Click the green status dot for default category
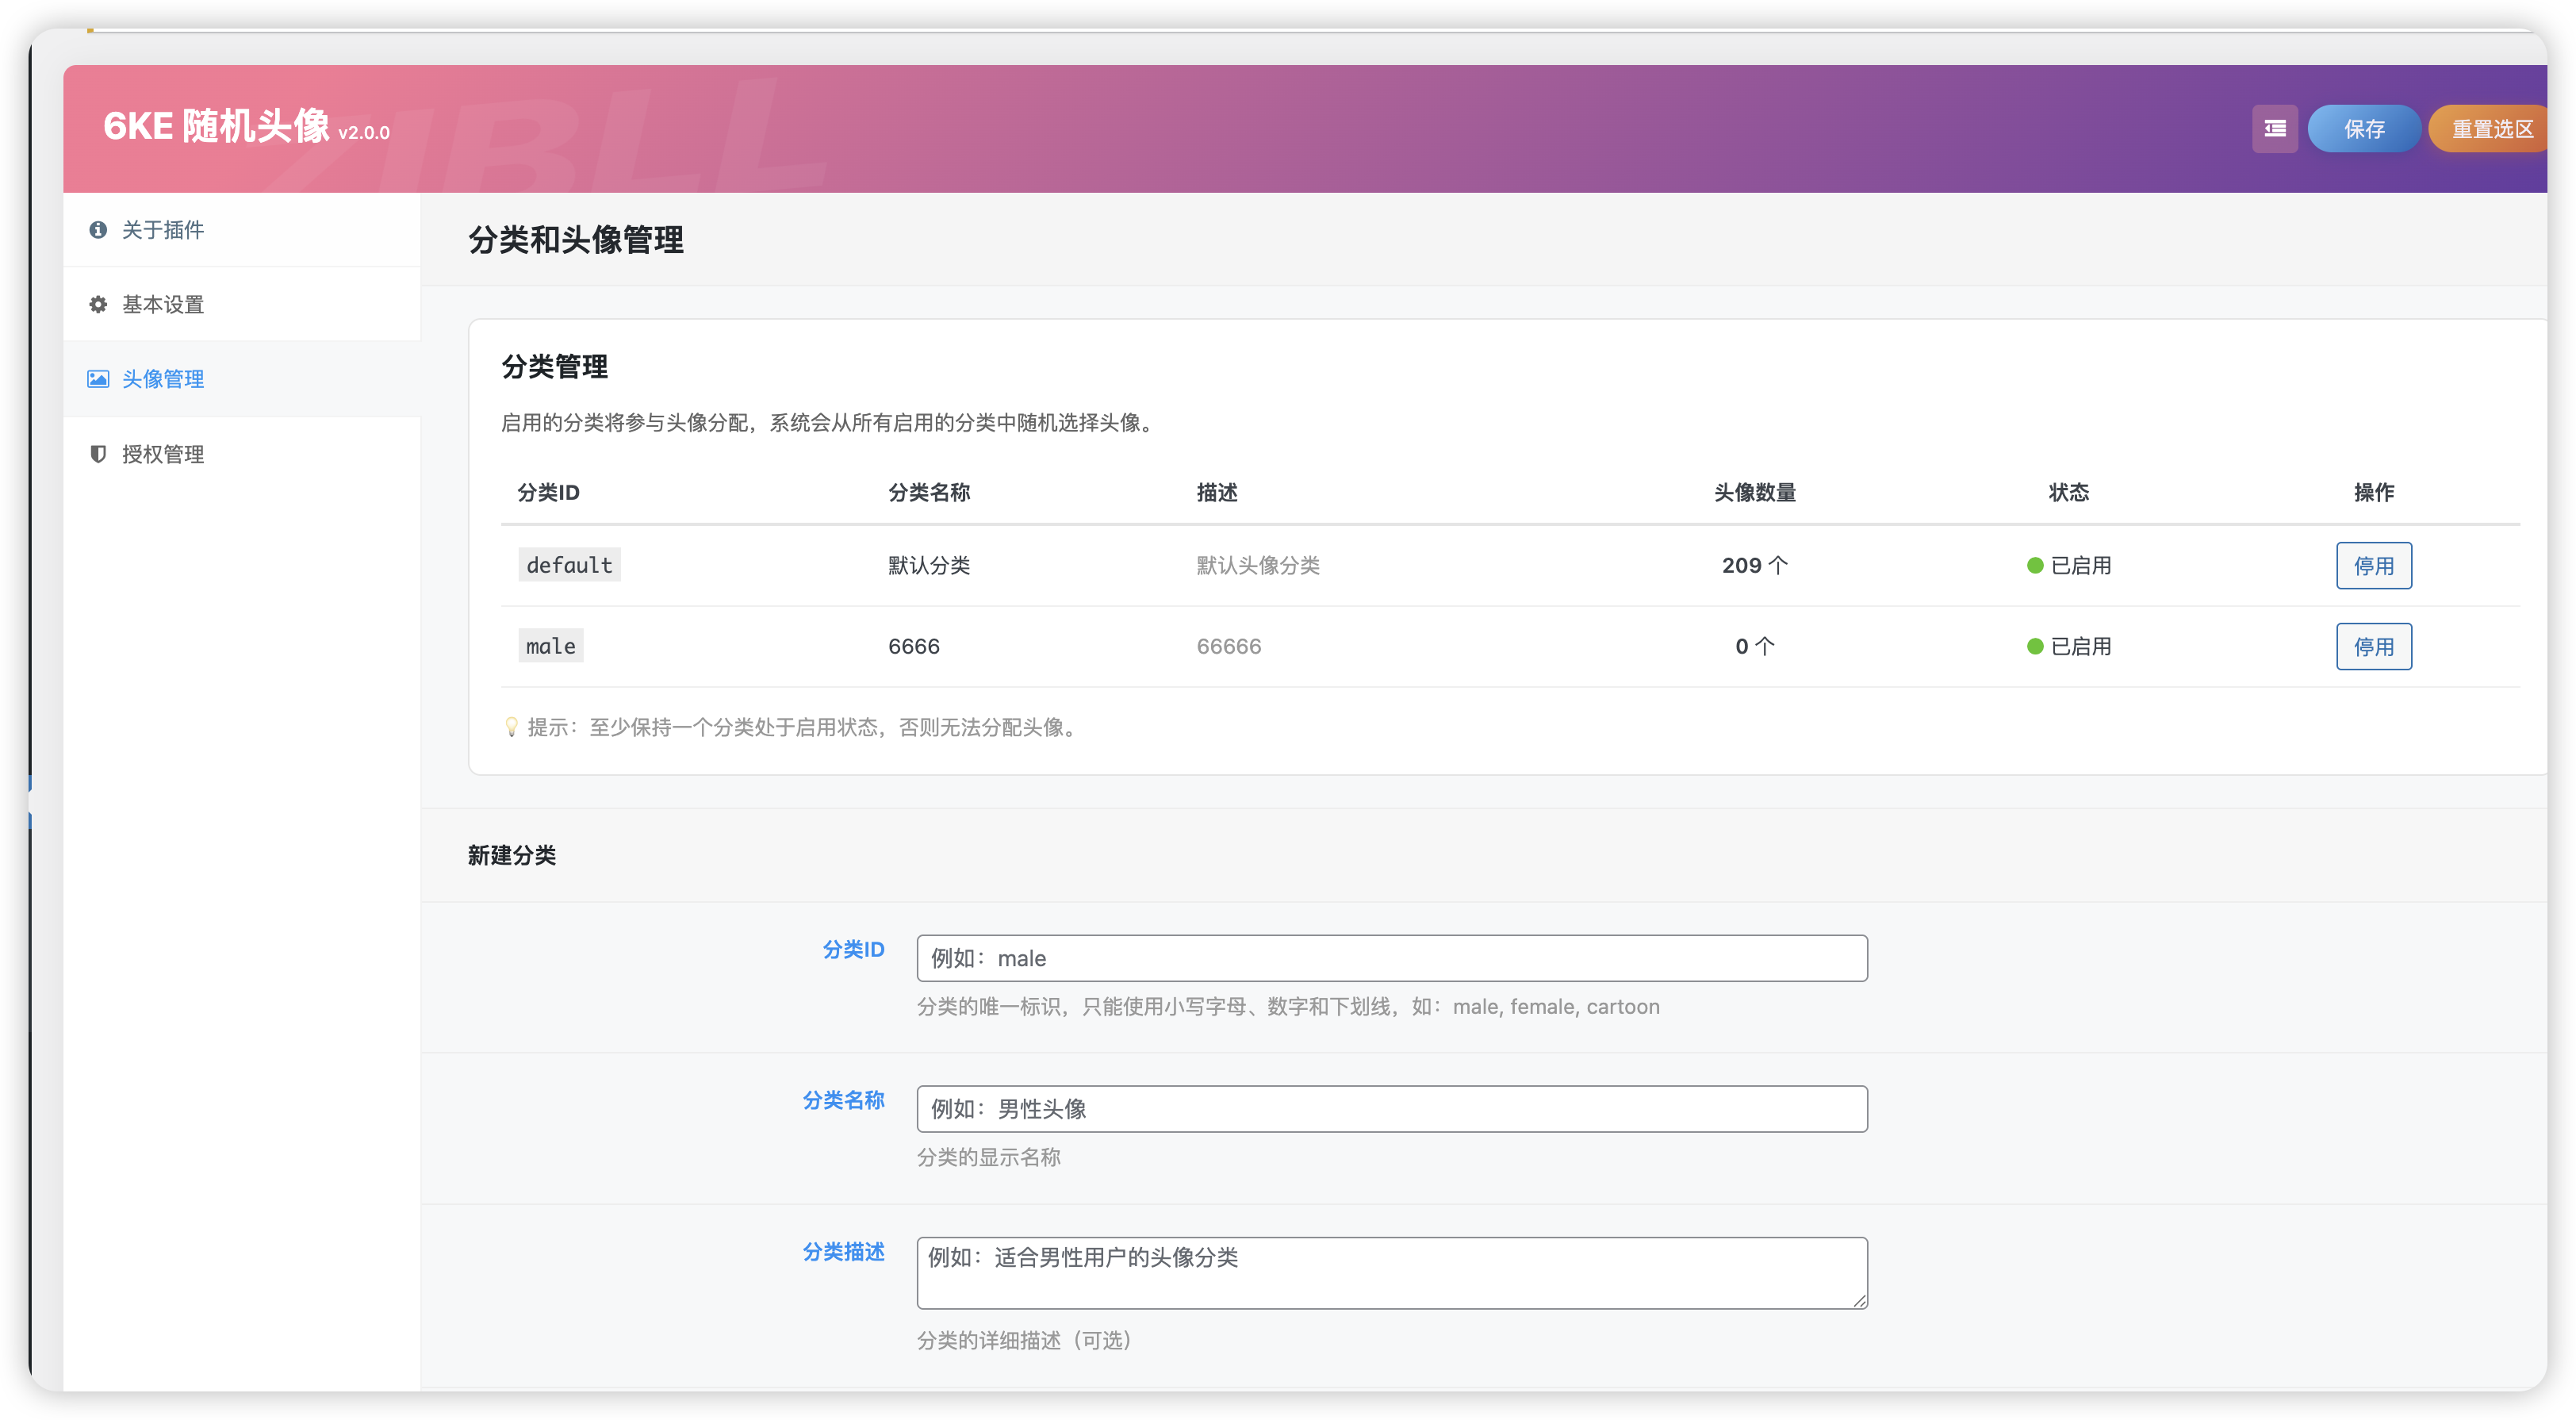Viewport: 2576px width, 1420px height. [2032, 564]
